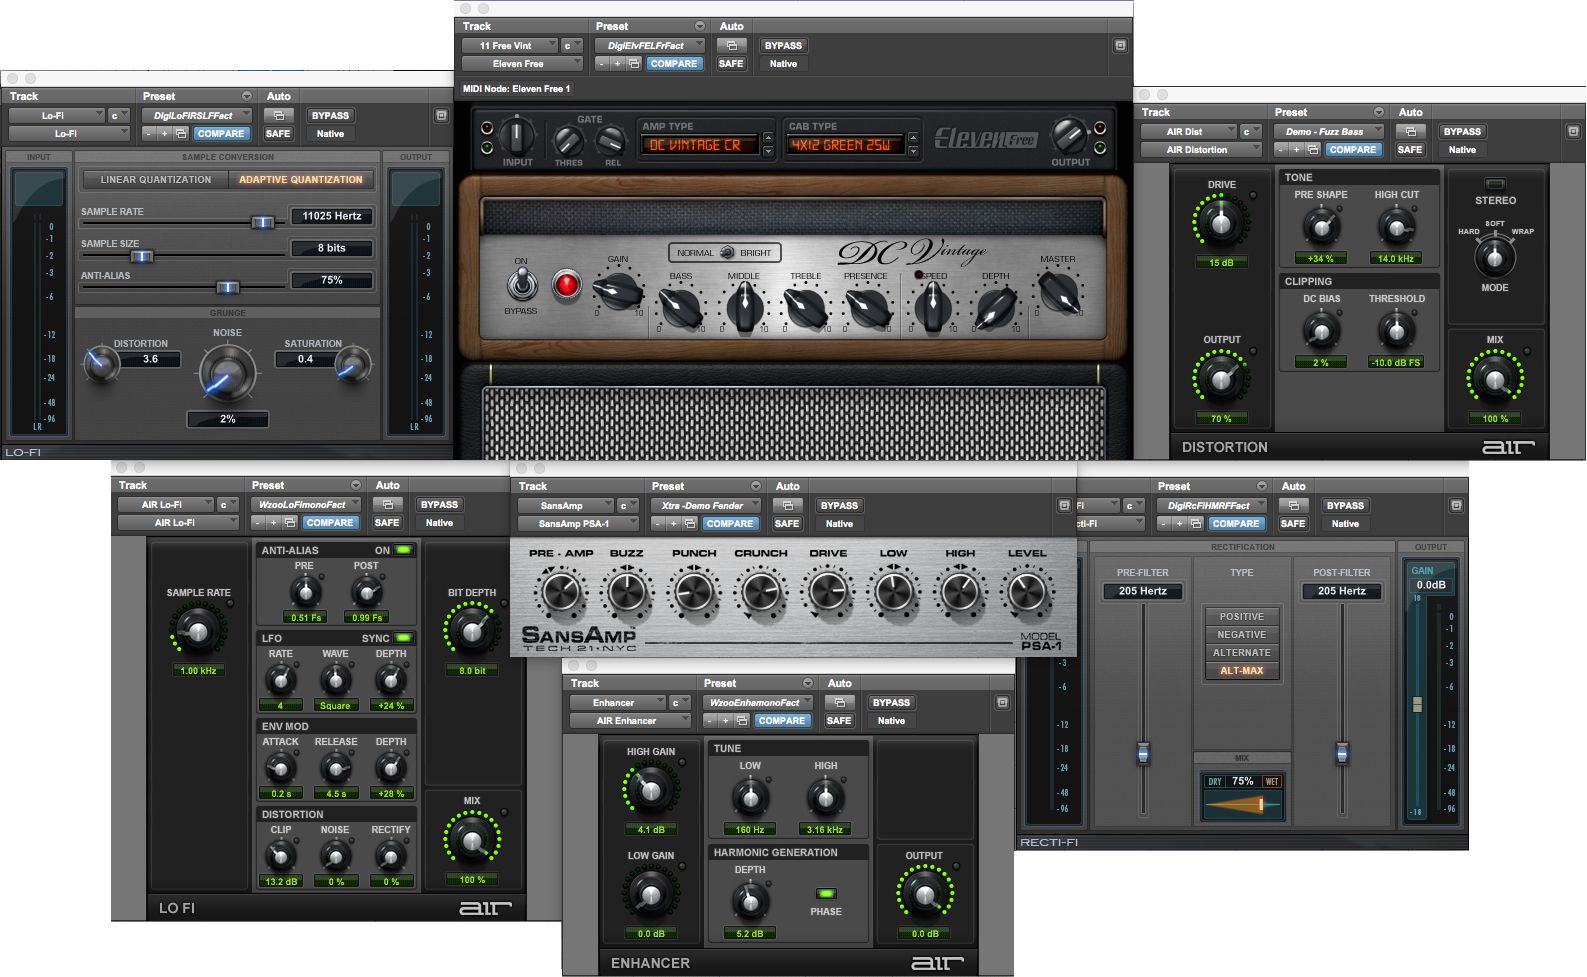Turn the DRIVE knob in AIR Distortion
1587x977 pixels.
coord(1221,223)
